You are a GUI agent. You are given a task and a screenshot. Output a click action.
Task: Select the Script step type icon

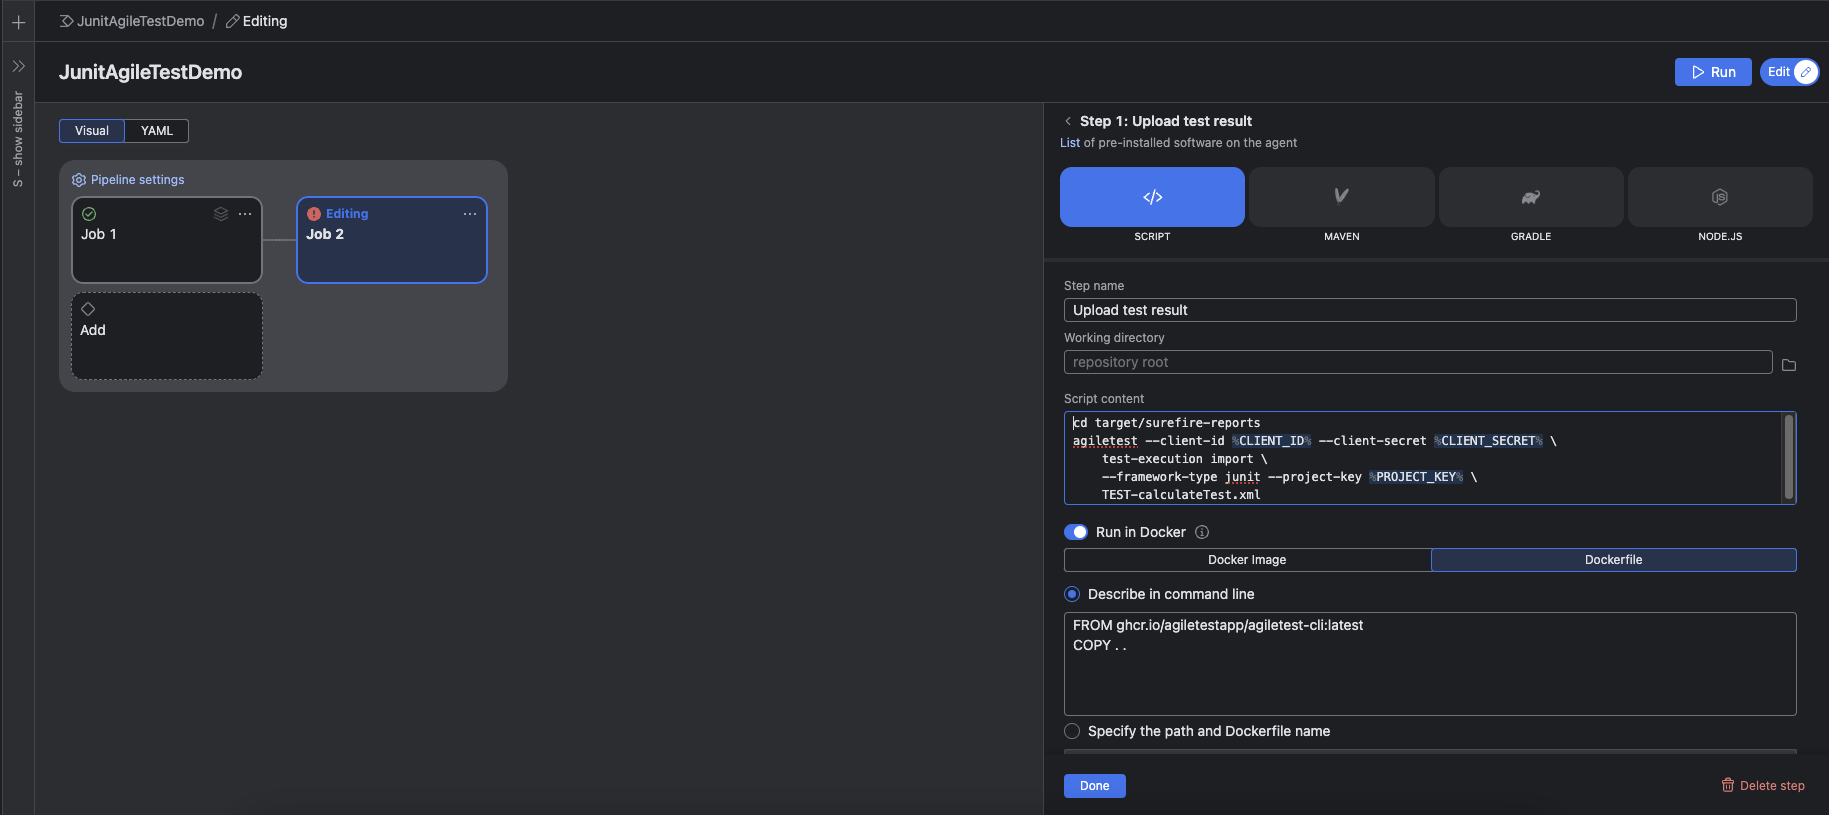click(1152, 197)
